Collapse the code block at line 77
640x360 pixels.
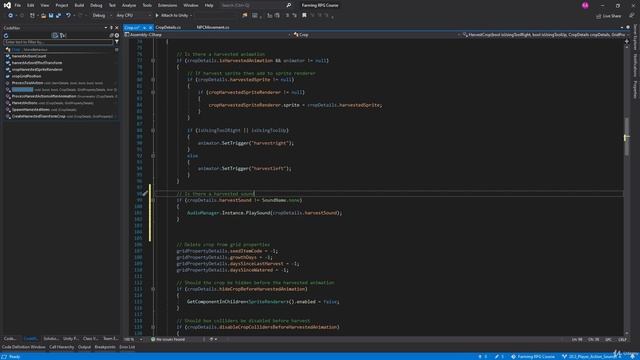coord(153,60)
